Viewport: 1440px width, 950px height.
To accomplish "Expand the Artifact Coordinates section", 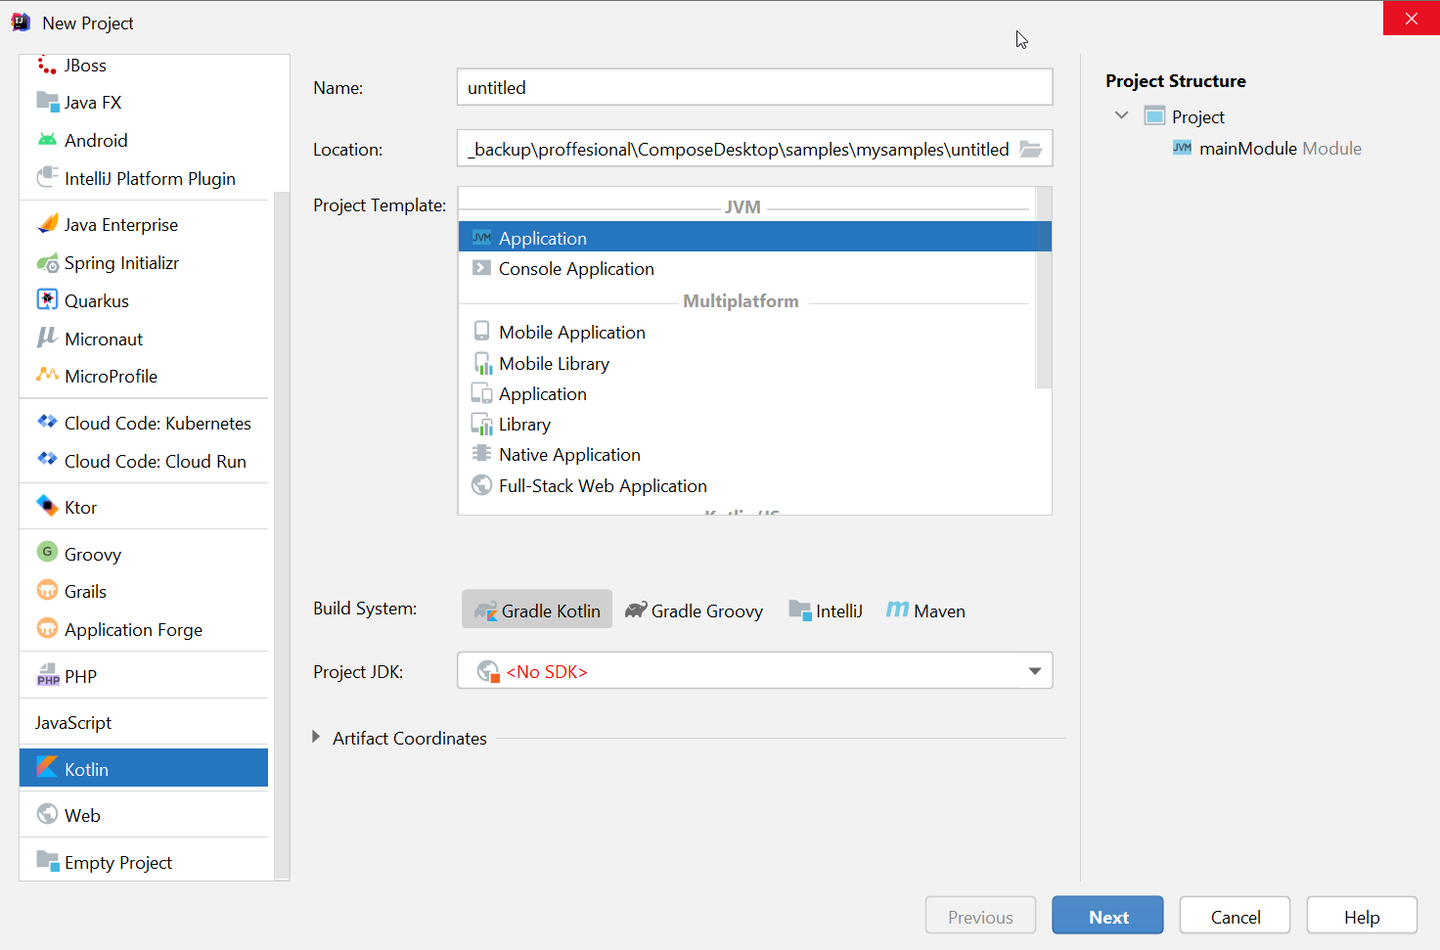I will pyautogui.click(x=316, y=737).
